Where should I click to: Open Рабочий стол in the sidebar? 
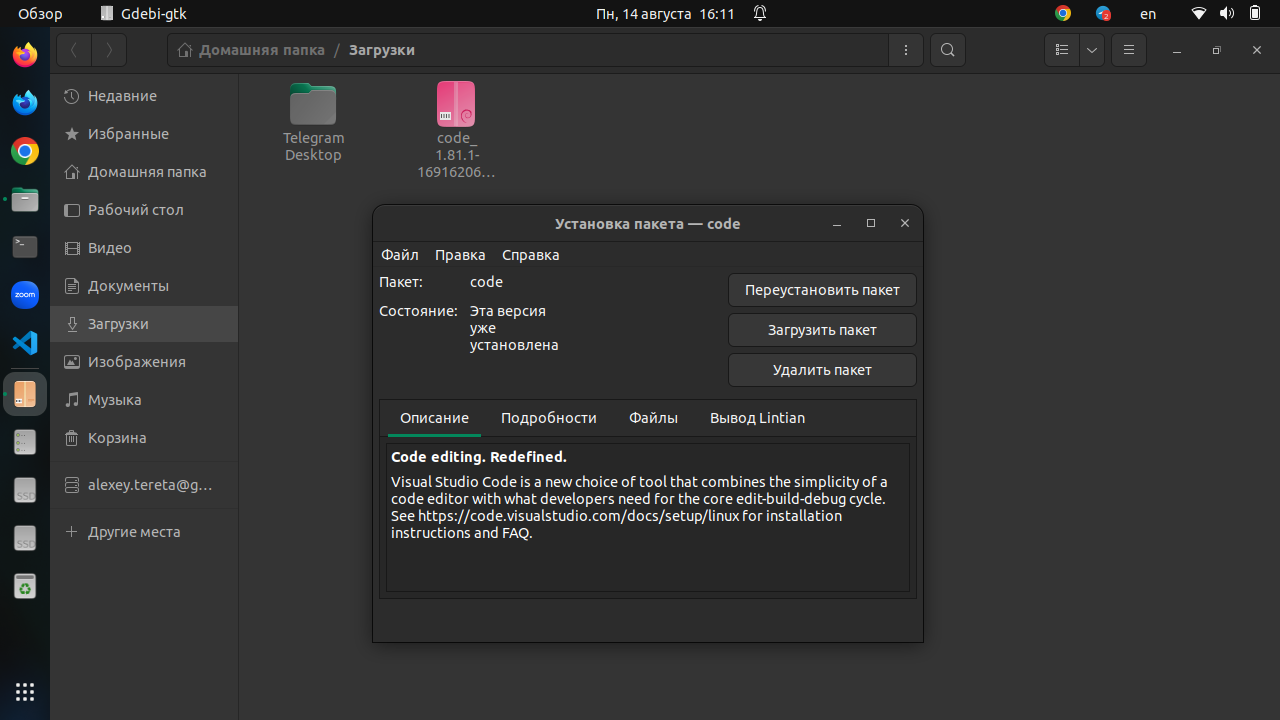pos(144,210)
